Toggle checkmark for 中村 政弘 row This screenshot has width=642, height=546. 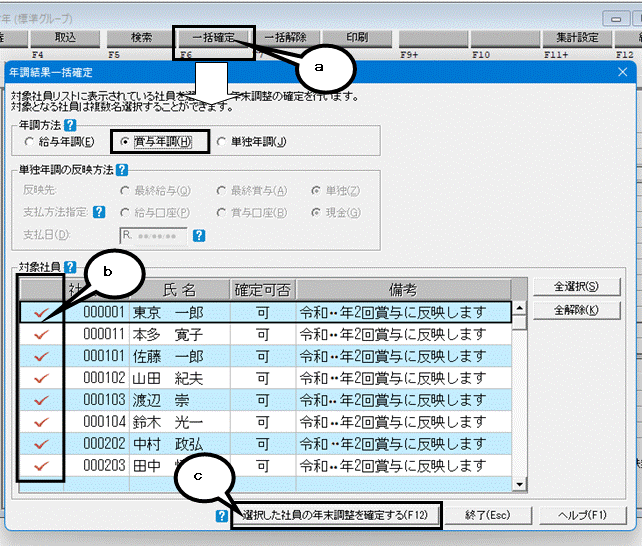coord(41,444)
